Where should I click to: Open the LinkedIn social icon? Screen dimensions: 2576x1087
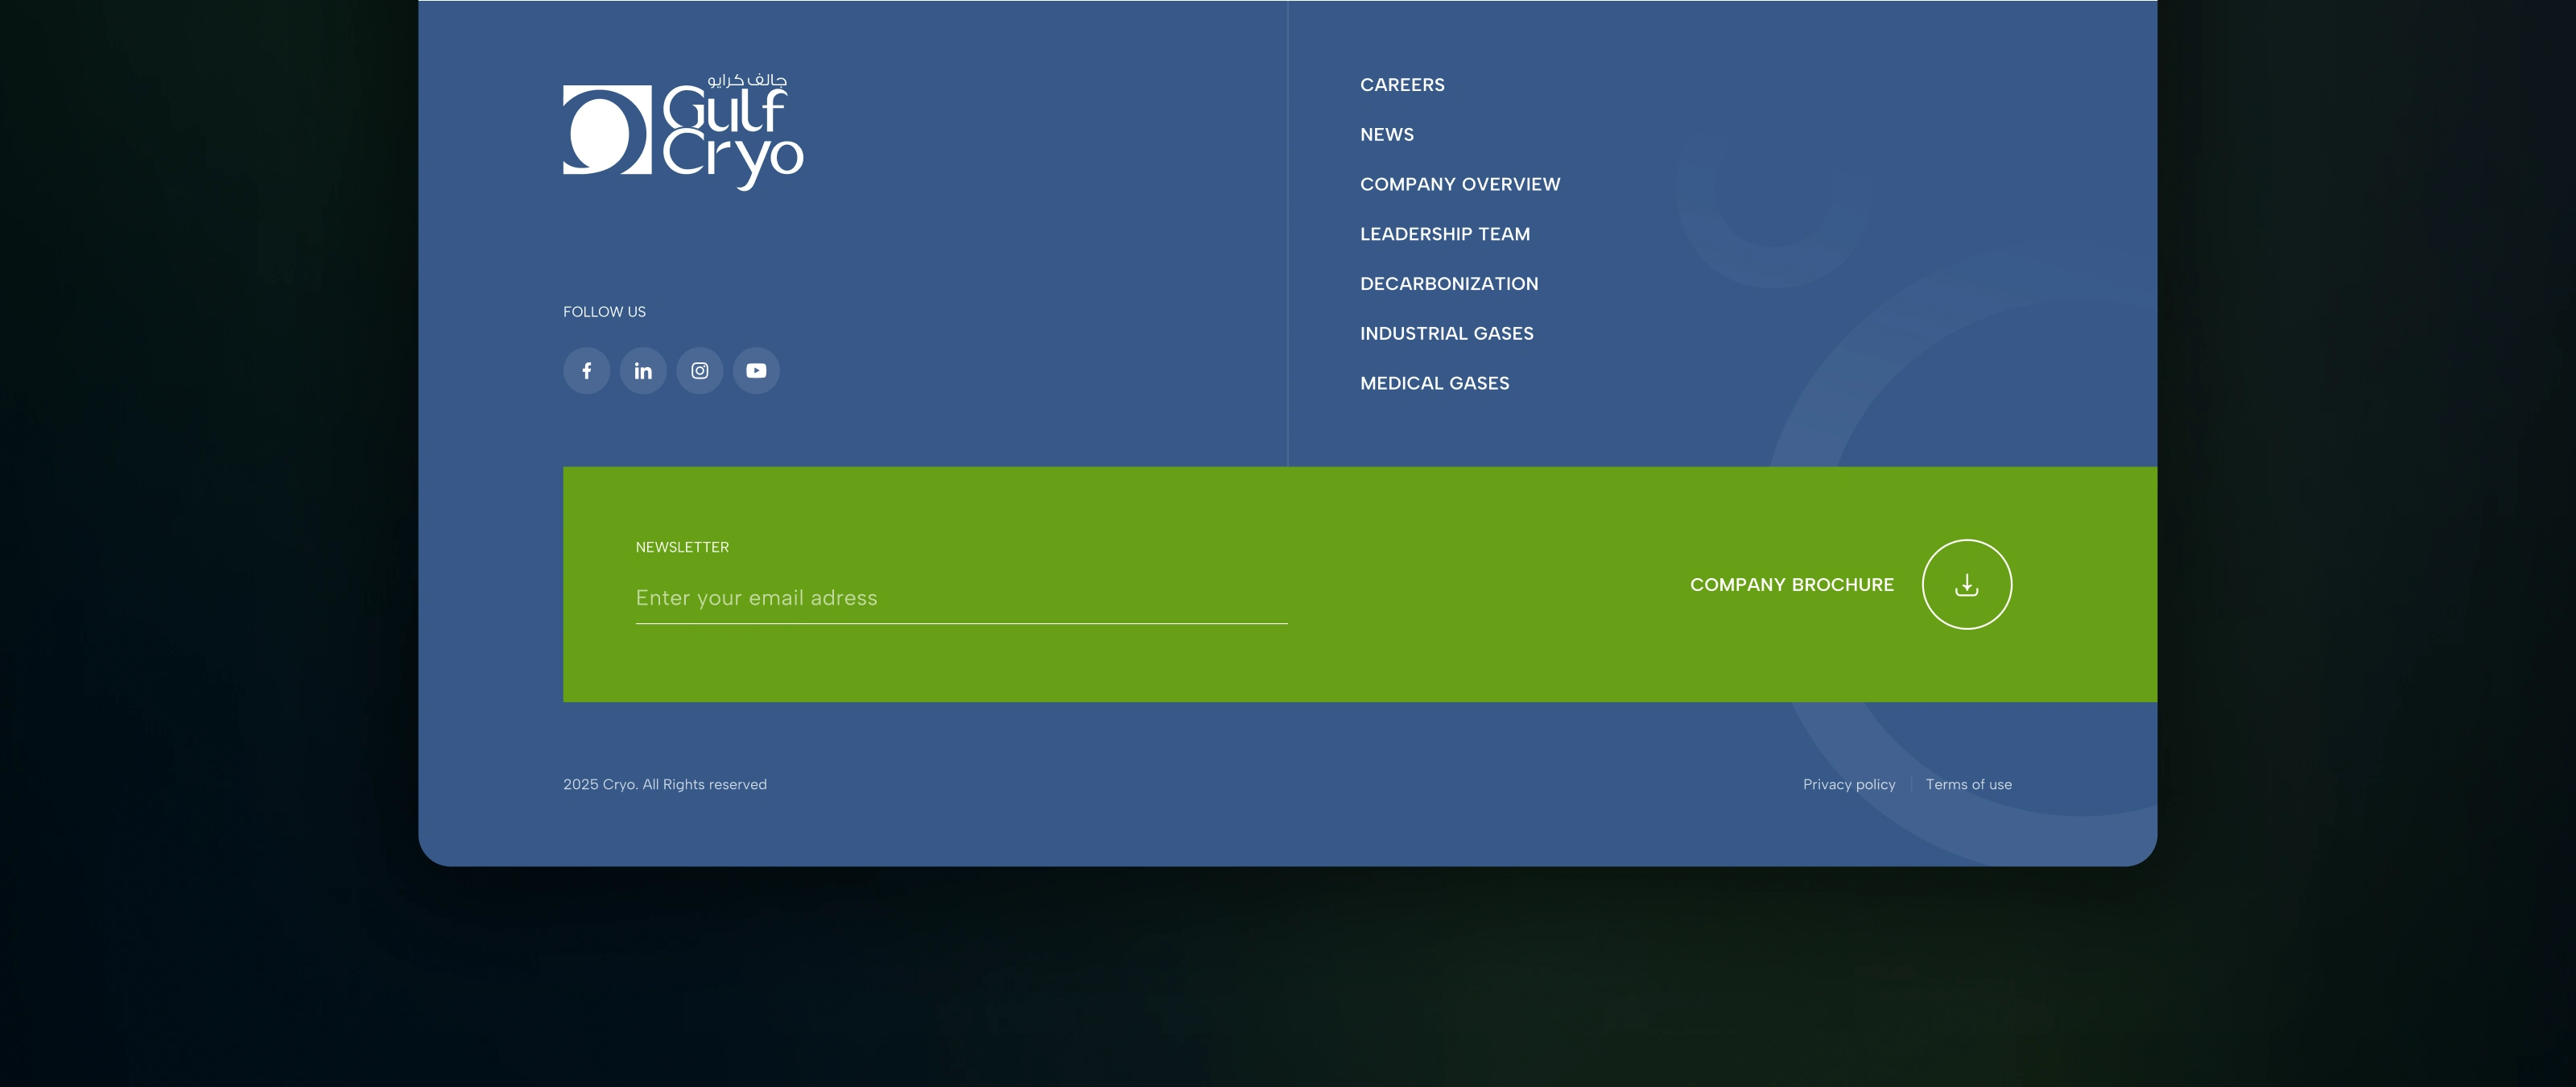pos(643,371)
